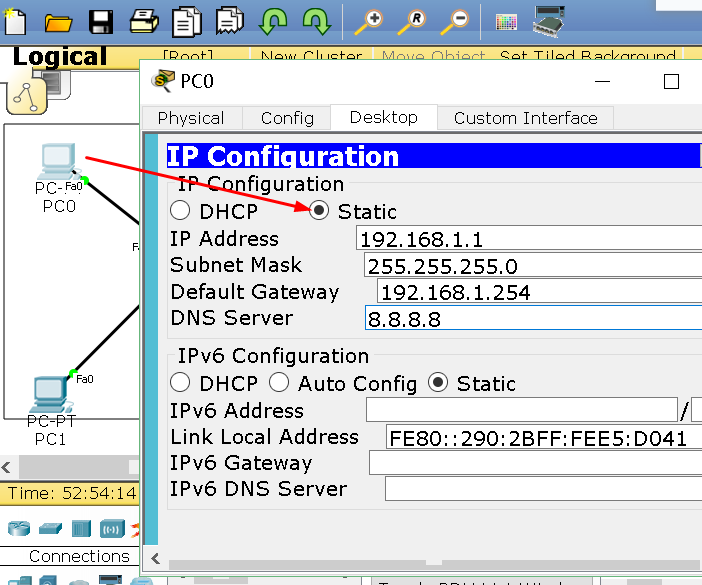The width and height of the screenshot is (702, 585).
Task: Select IPv6 Static radio button
Action: (x=437, y=382)
